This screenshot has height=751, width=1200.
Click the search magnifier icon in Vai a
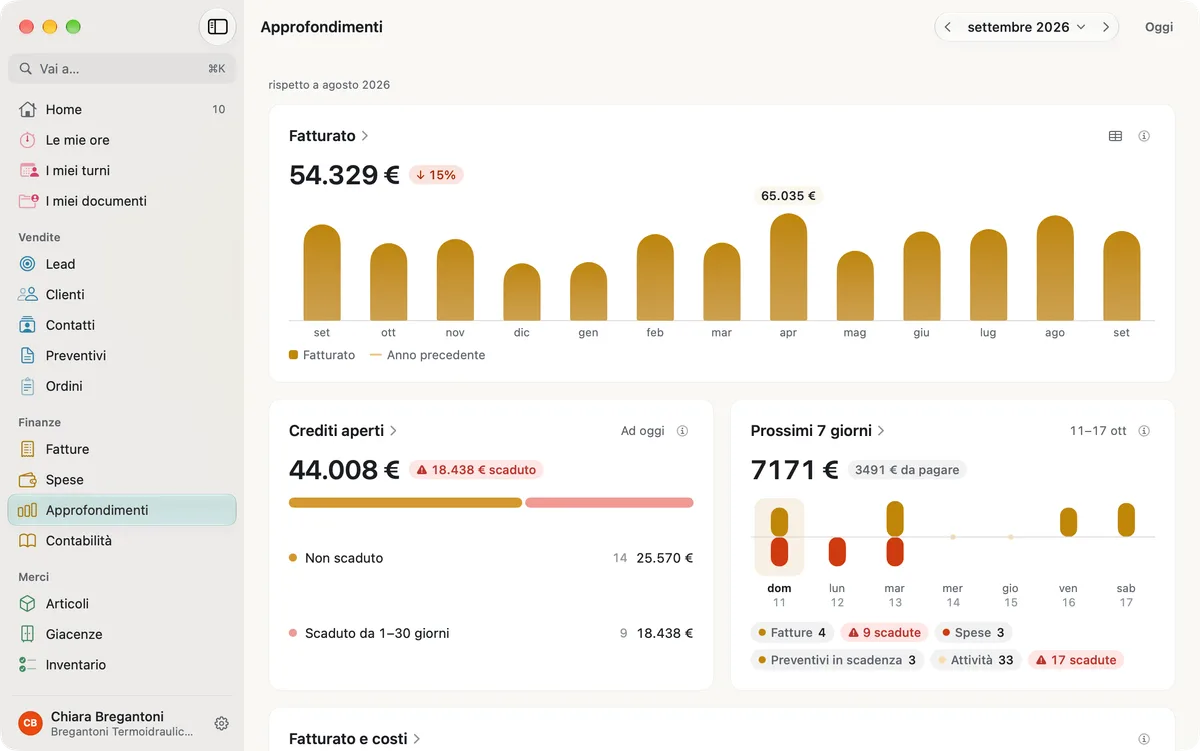[x=26, y=69]
